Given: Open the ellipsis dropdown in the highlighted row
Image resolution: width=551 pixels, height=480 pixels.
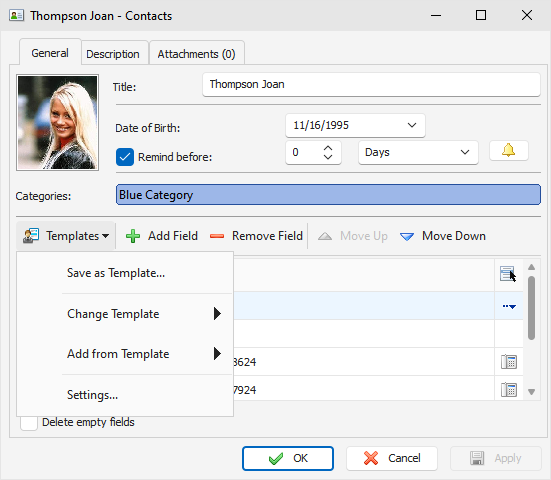Looking at the screenshot, I should pyautogui.click(x=509, y=306).
